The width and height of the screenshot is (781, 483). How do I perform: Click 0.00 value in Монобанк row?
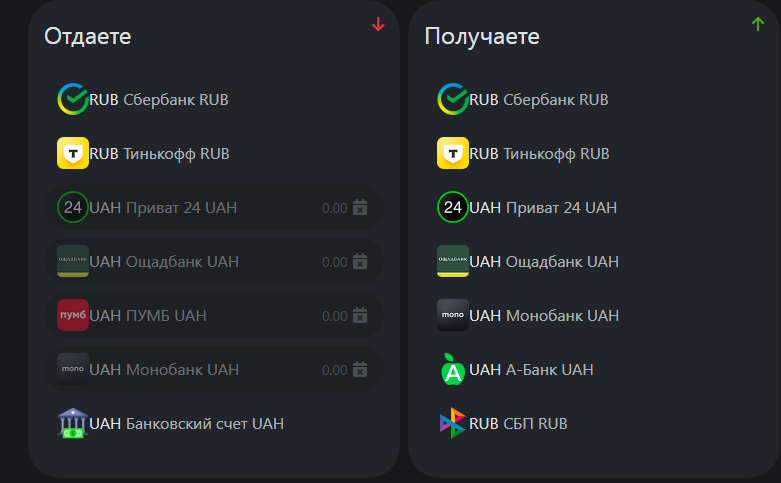[335, 370]
